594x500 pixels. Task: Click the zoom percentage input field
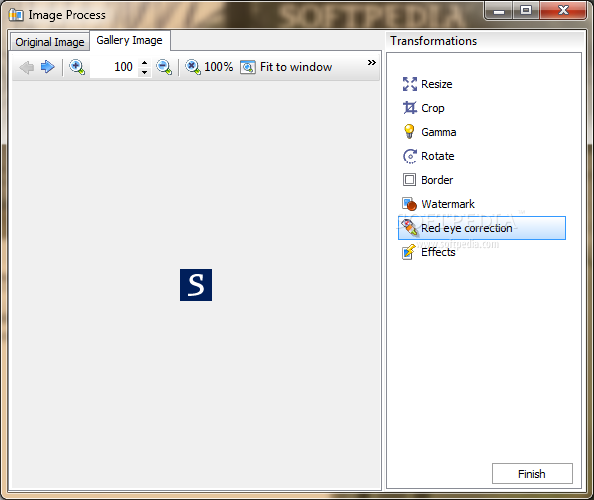coord(115,67)
